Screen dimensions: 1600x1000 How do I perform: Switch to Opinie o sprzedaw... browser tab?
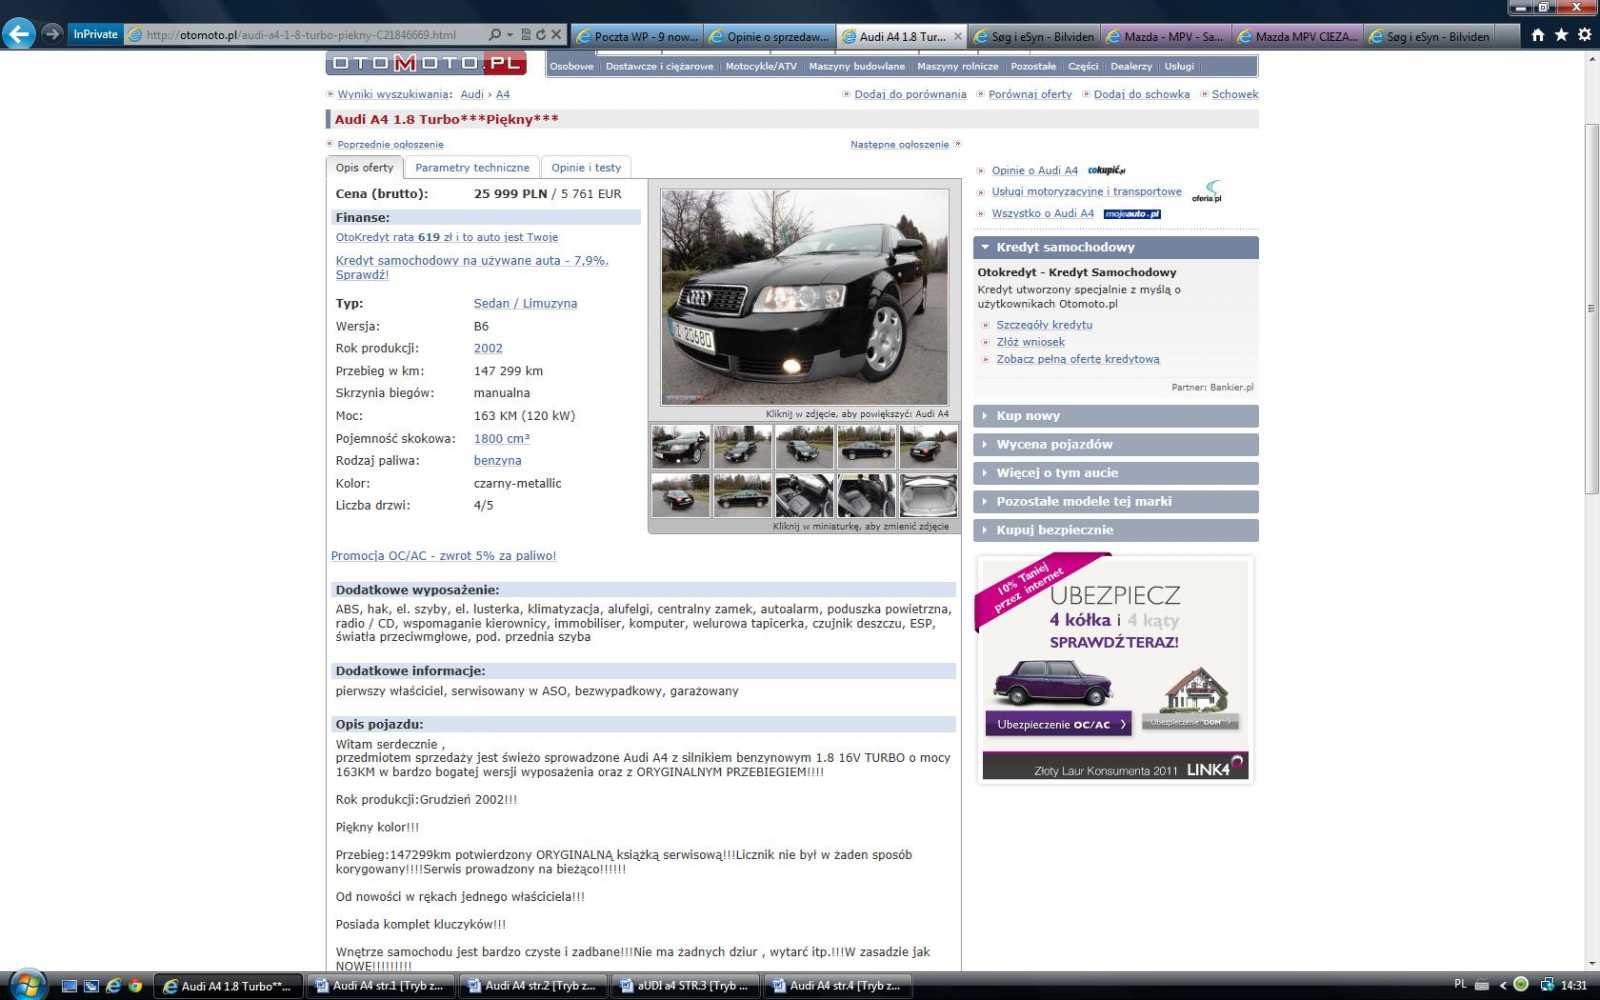769,36
